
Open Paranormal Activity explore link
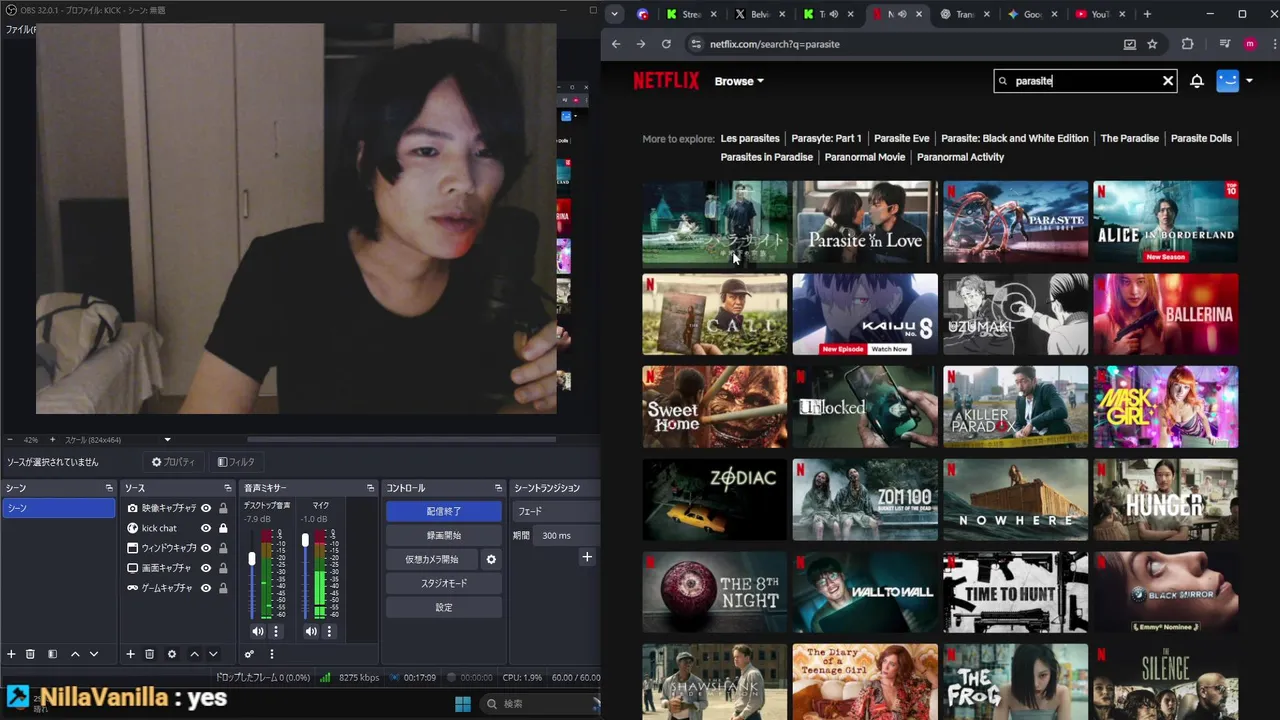(x=960, y=157)
